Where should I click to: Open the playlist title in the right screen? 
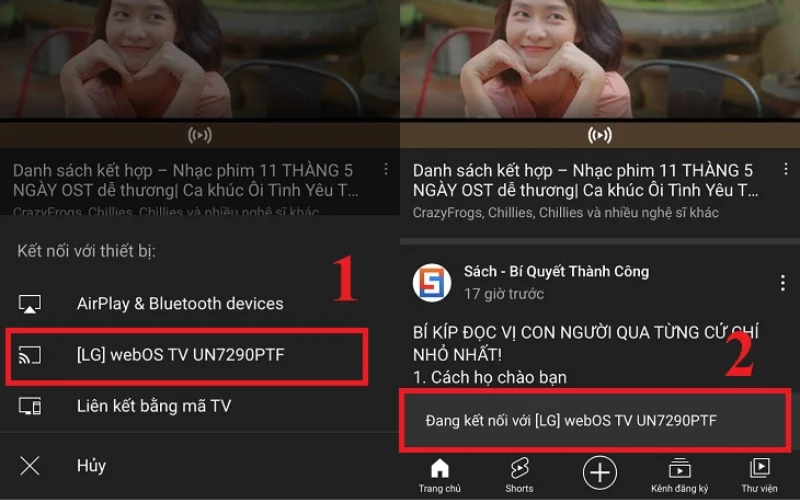point(586,180)
